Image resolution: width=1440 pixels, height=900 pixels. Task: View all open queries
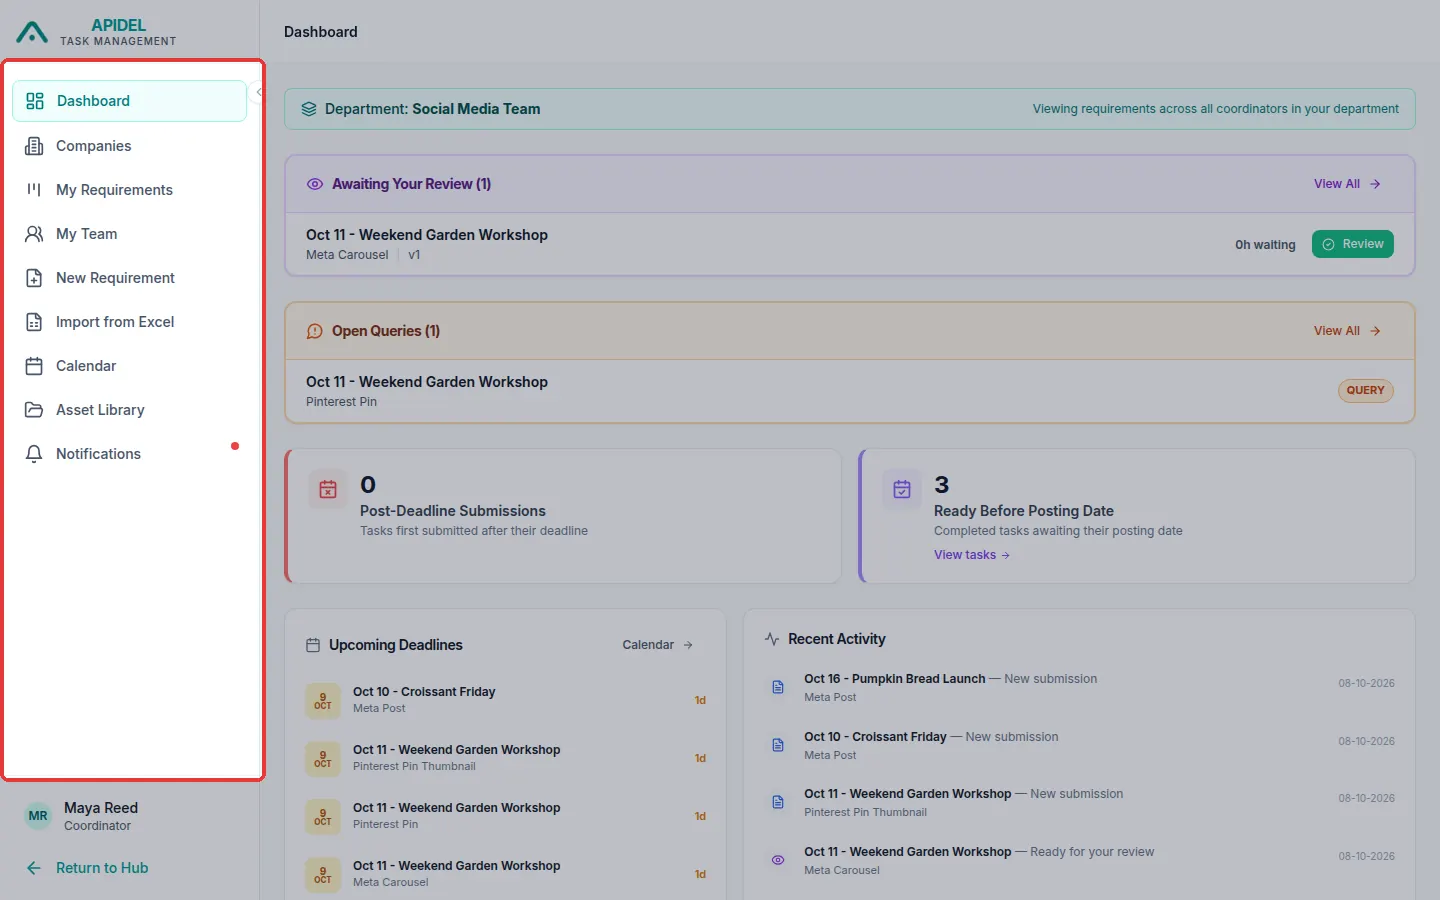[1347, 331]
